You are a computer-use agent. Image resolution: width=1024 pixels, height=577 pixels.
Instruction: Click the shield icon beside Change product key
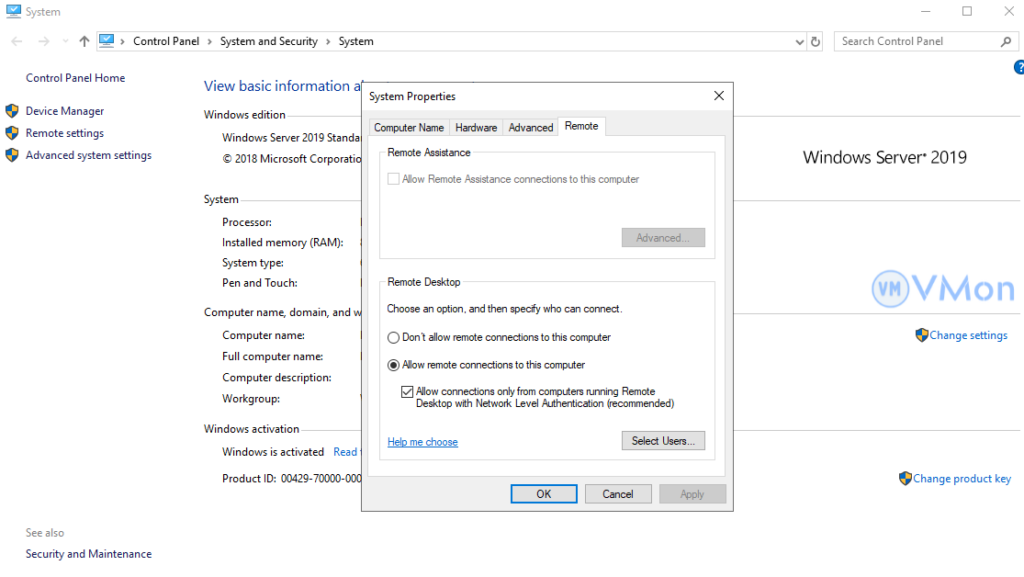point(905,479)
